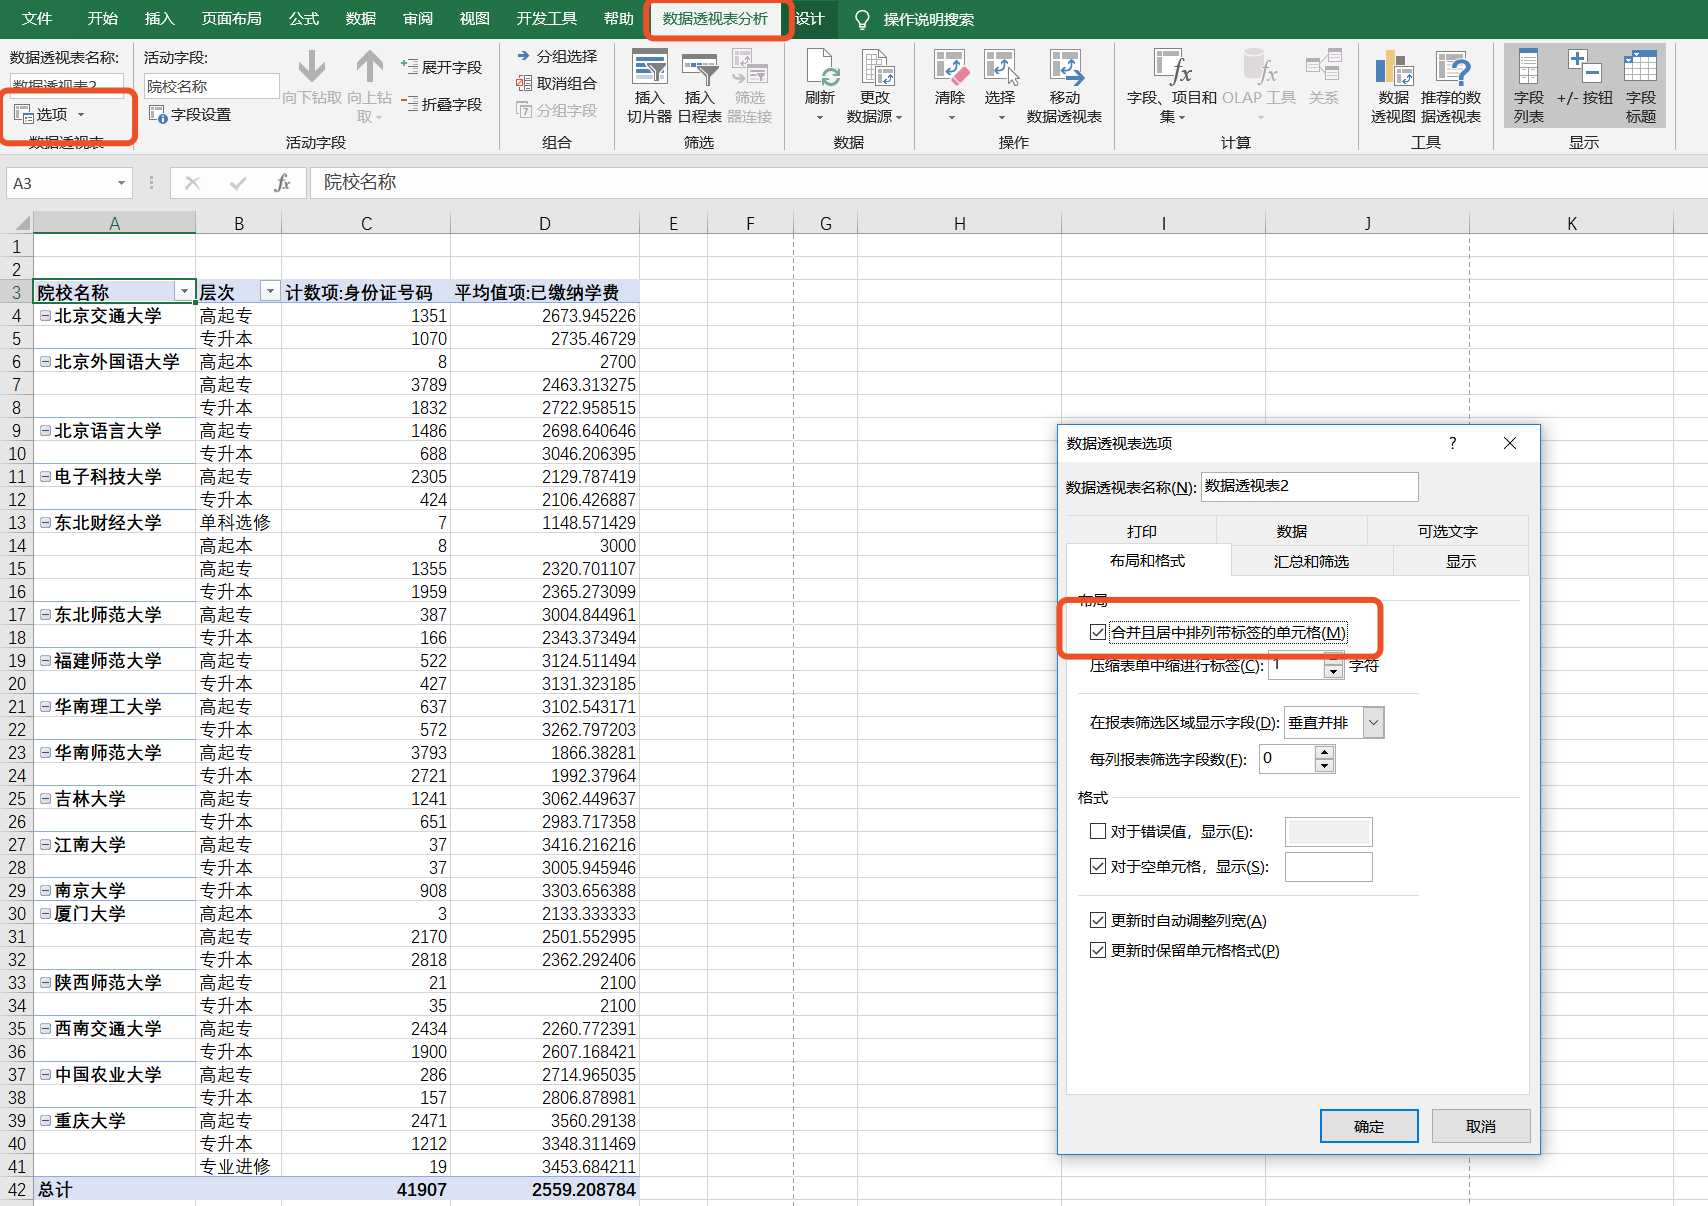Click Group Selection (分组选择)
The width and height of the screenshot is (1708, 1206).
tap(557, 57)
